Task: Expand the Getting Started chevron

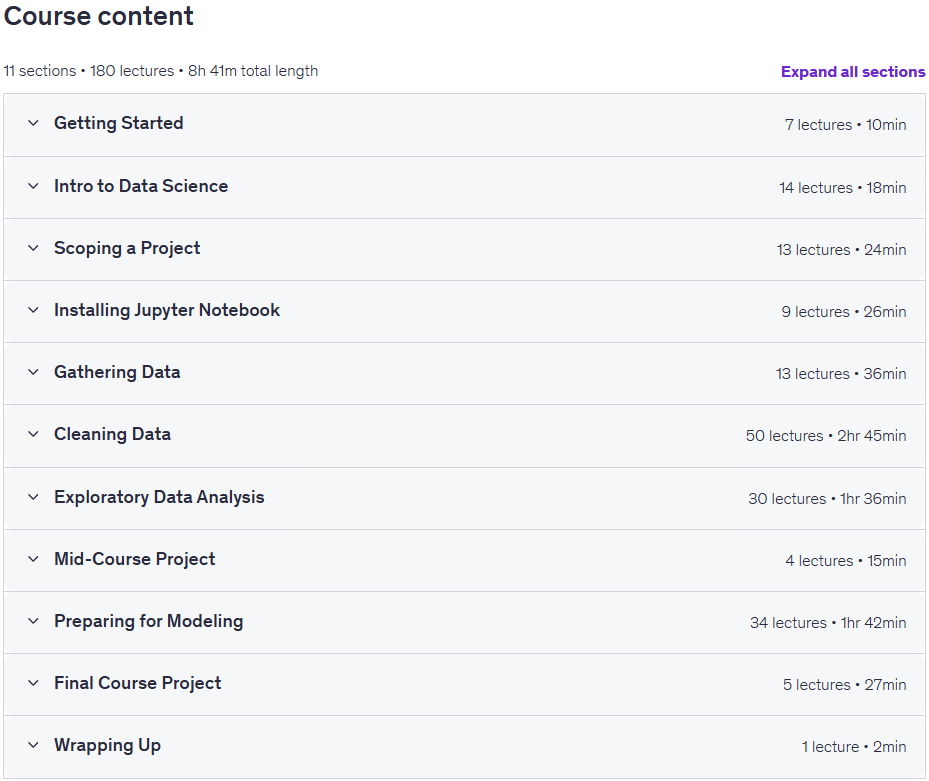Action: click(x=33, y=123)
